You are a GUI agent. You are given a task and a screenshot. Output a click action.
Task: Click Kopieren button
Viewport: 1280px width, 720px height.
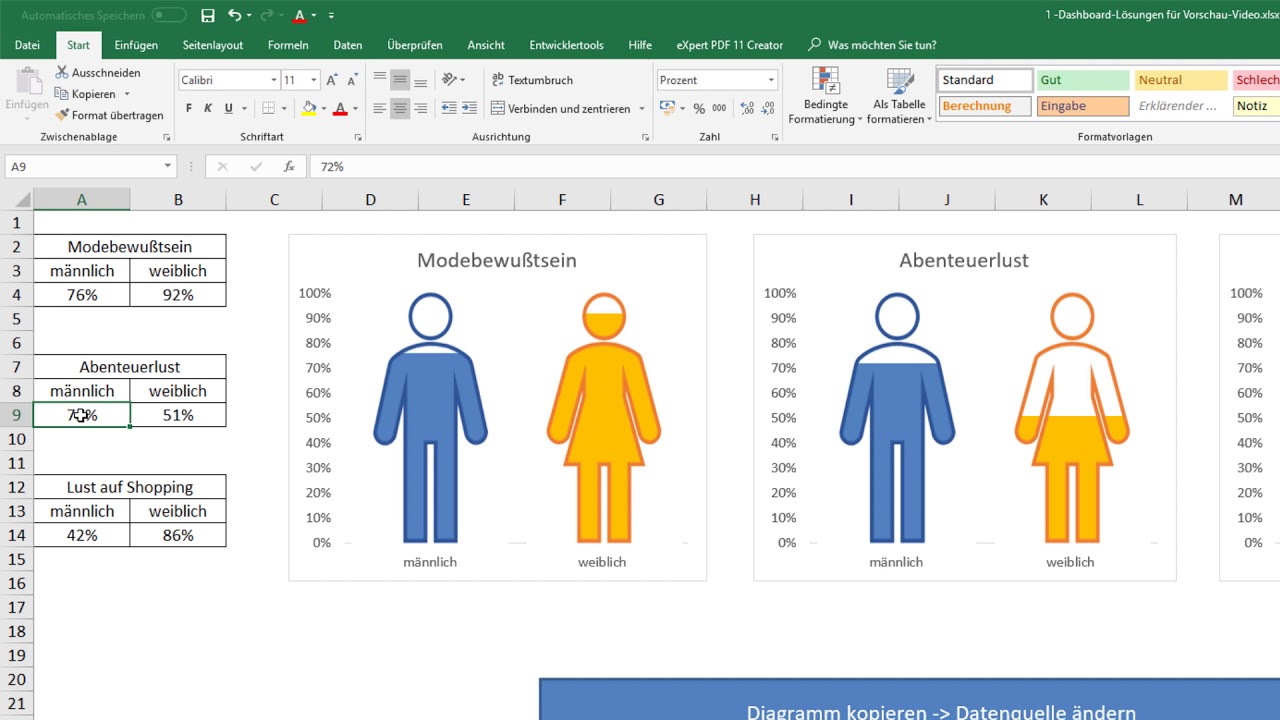pyautogui.click(x=86, y=94)
